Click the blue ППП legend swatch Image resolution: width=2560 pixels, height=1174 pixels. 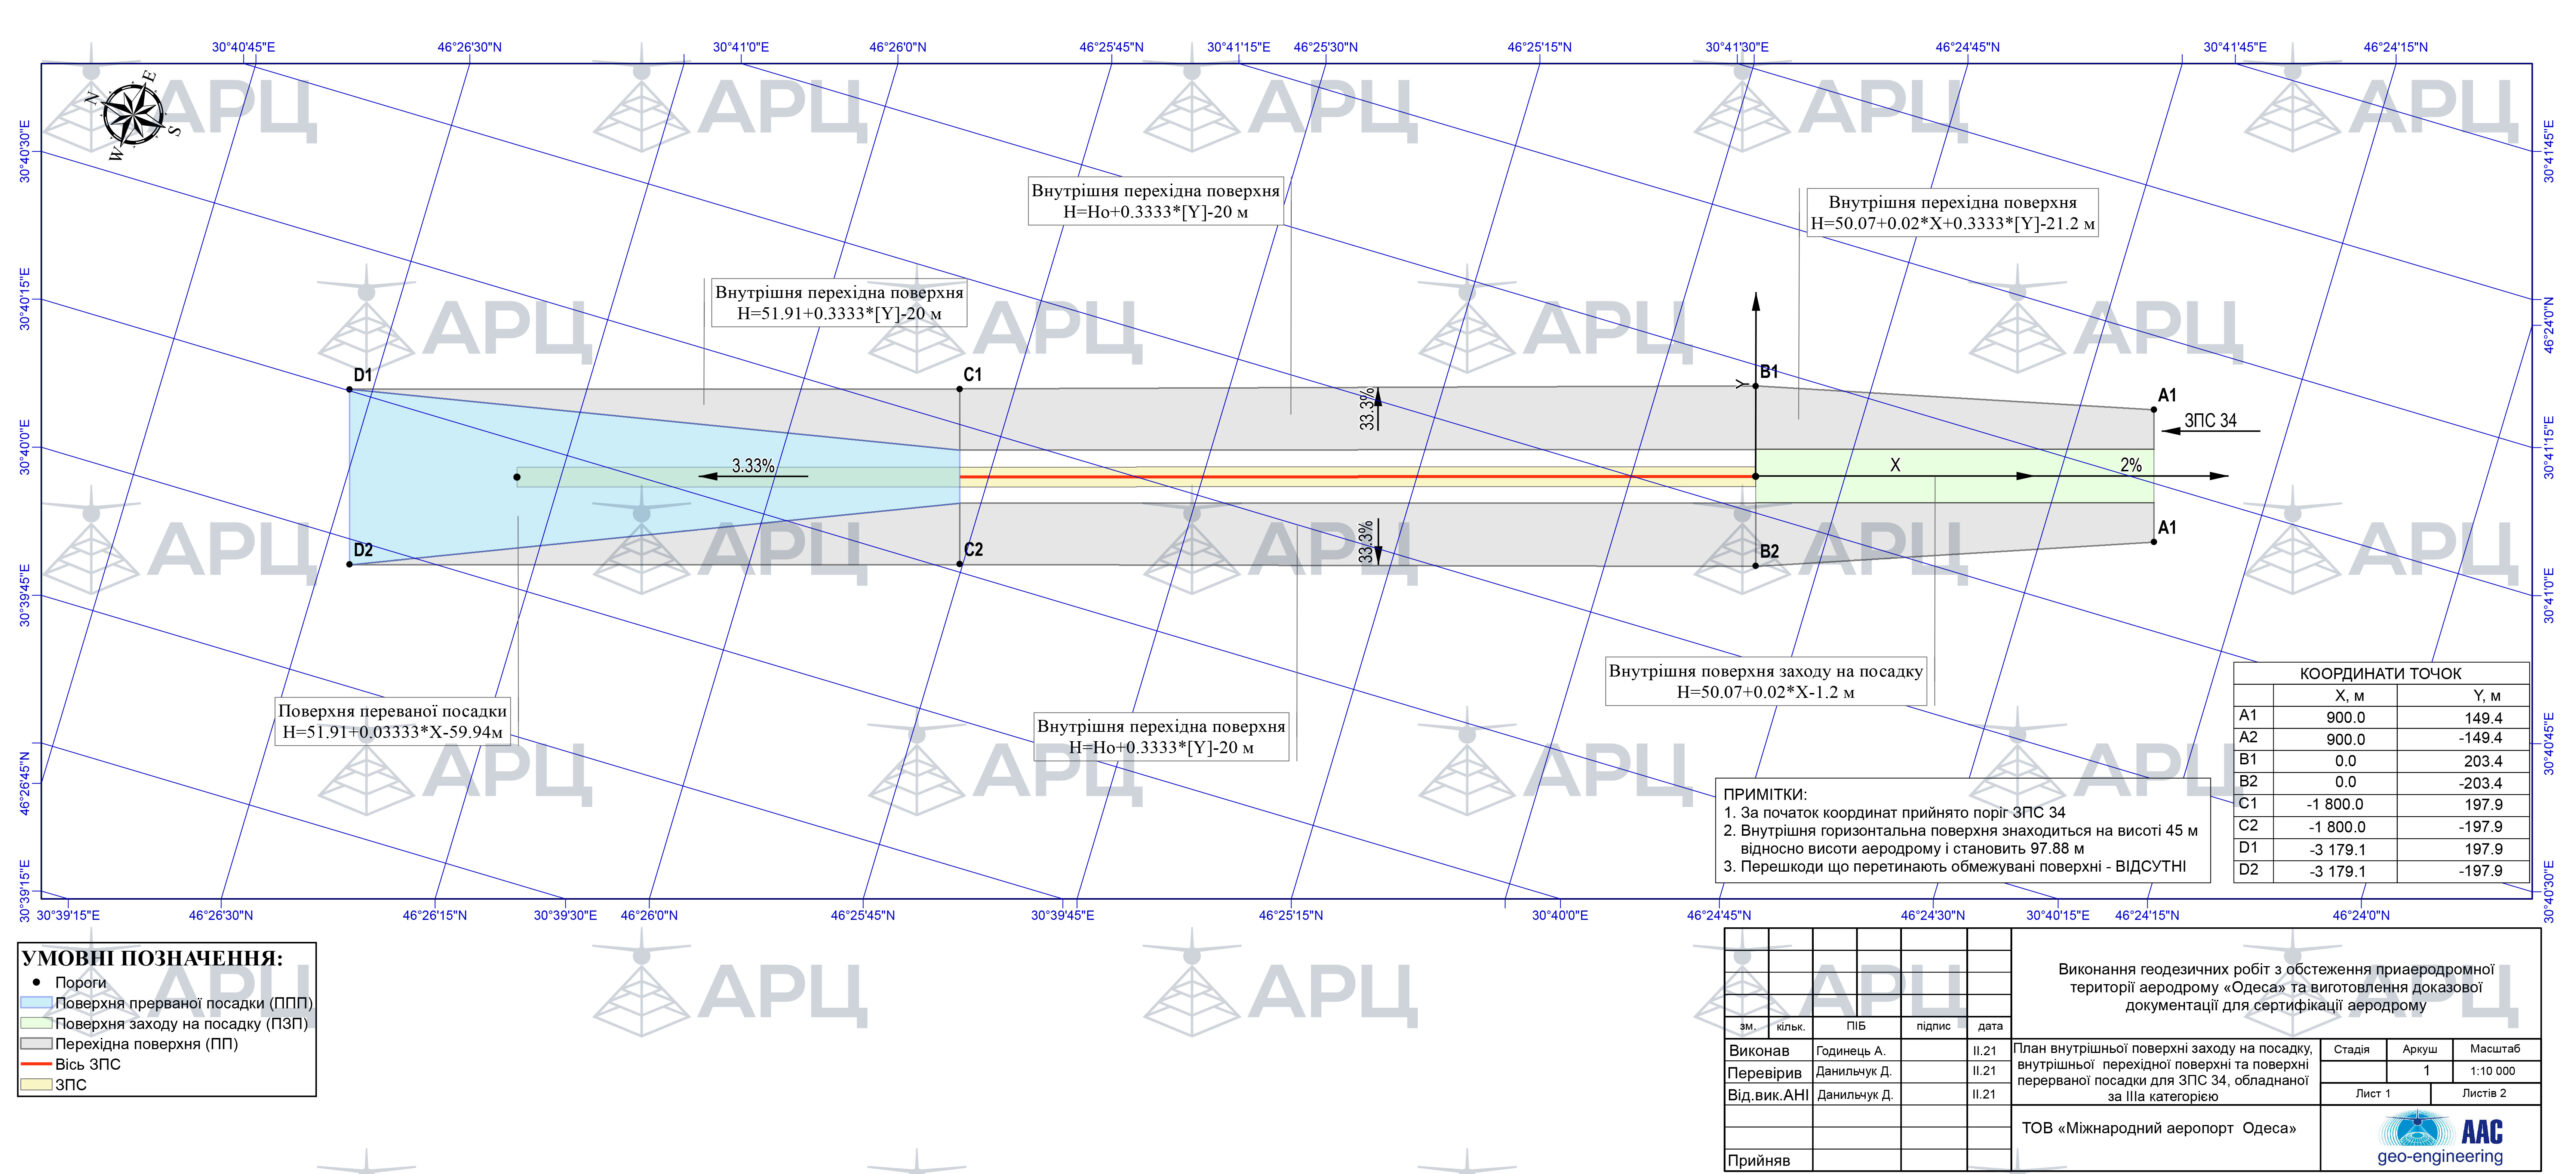(36, 1003)
